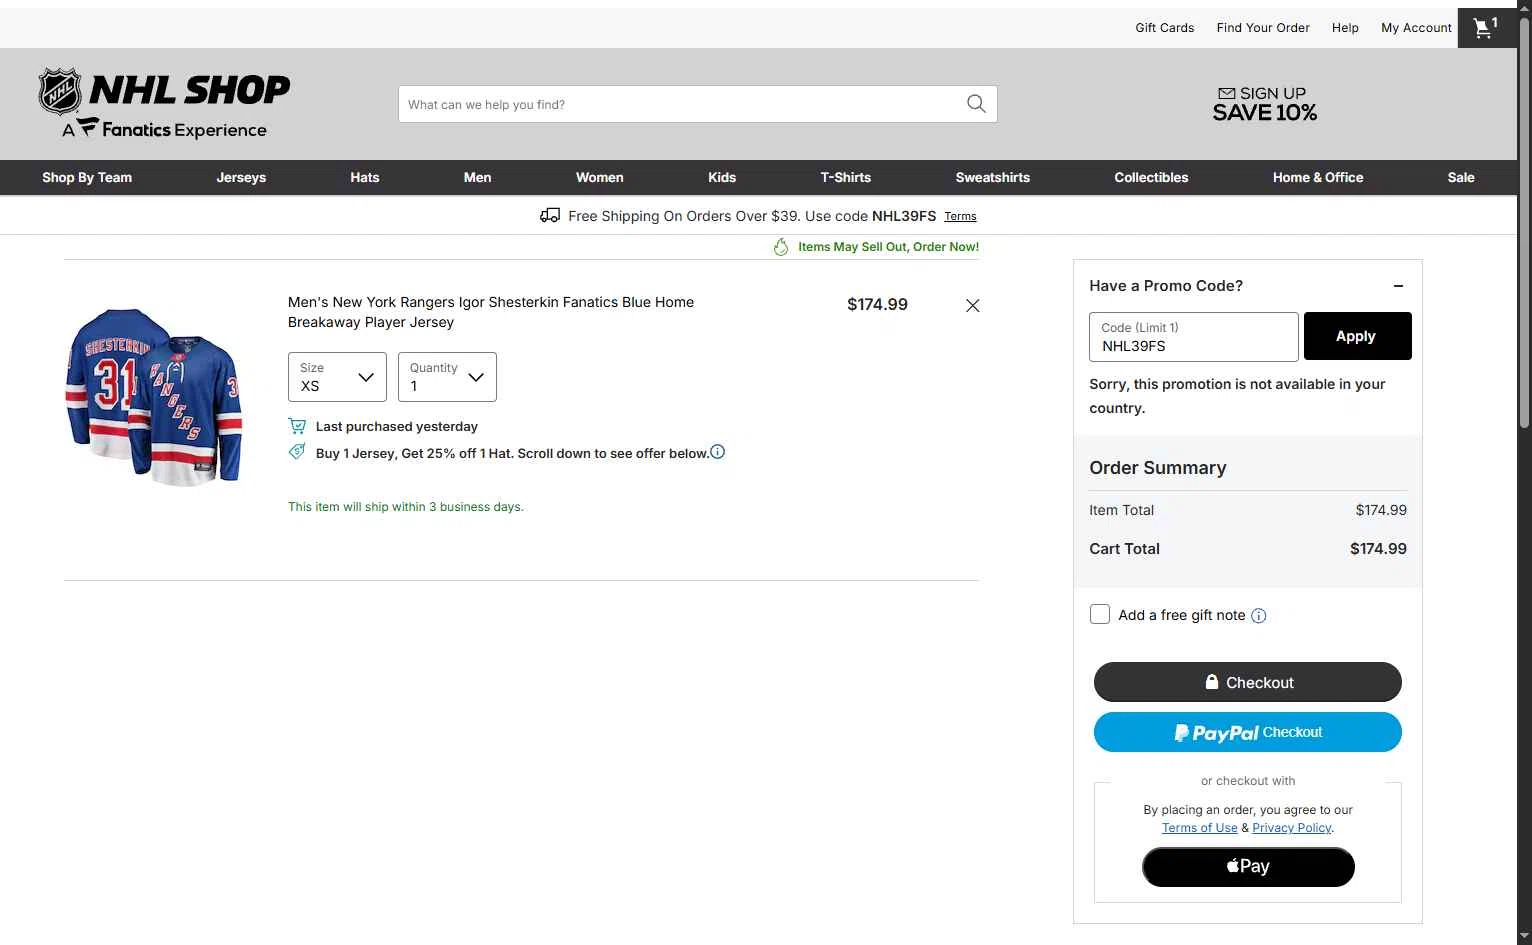Open the Quantity dropdown

[447, 377]
